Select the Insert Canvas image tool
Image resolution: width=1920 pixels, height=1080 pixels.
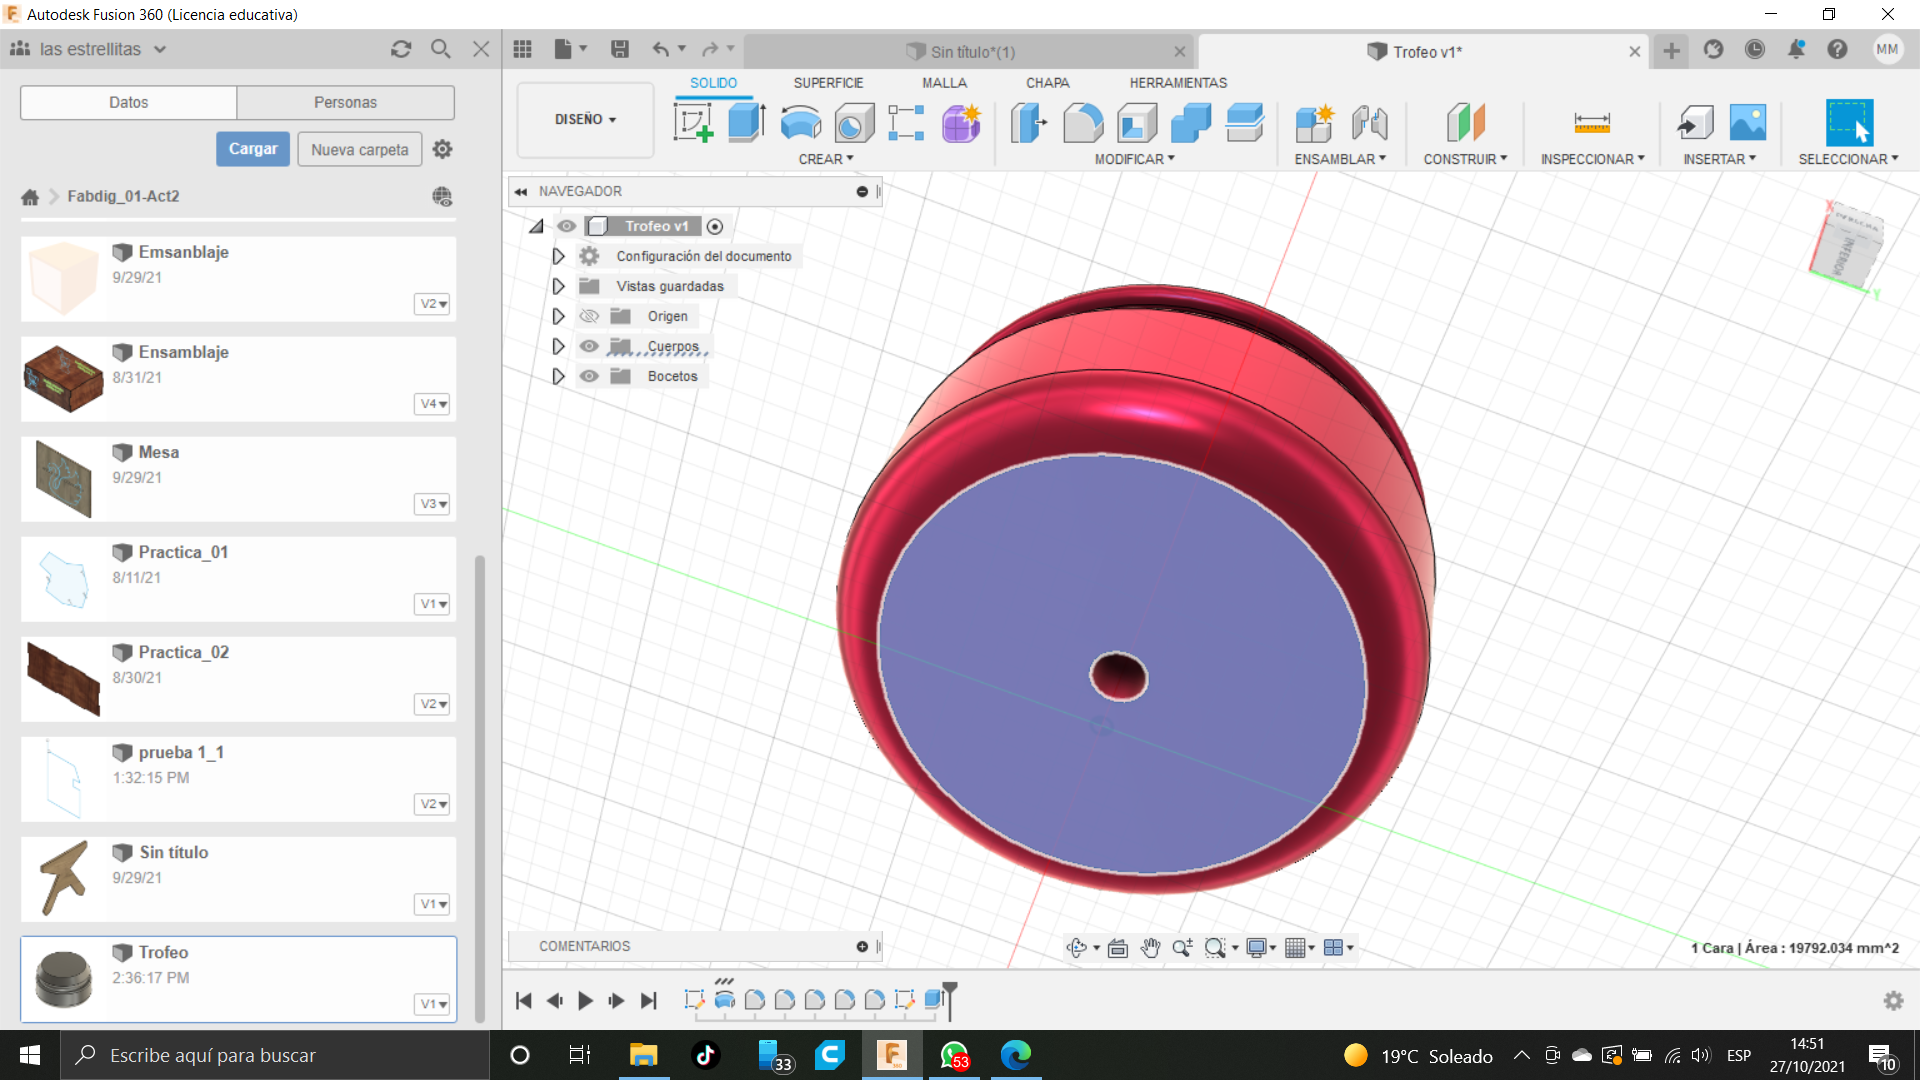click(x=1748, y=123)
